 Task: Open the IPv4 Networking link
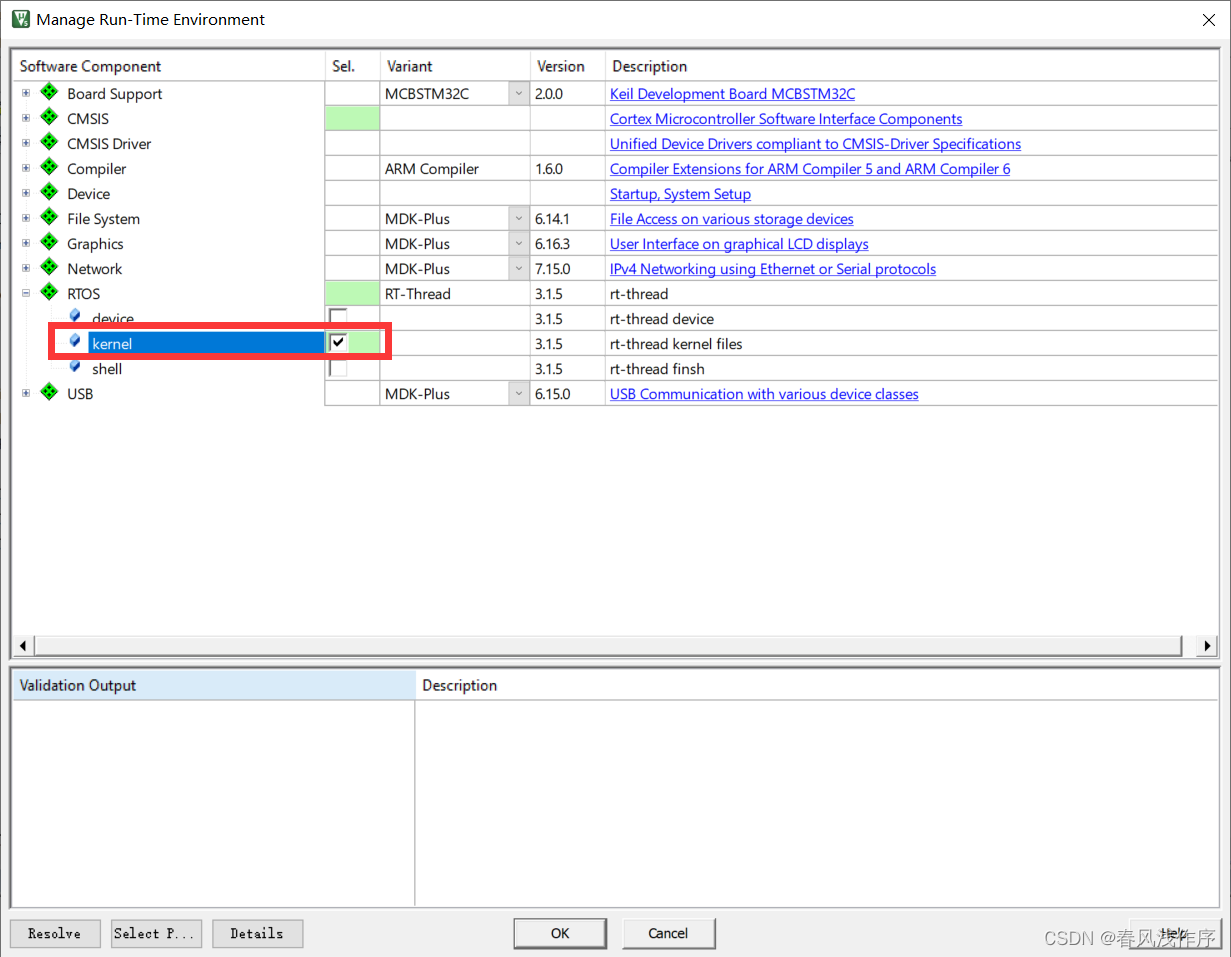tap(773, 269)
